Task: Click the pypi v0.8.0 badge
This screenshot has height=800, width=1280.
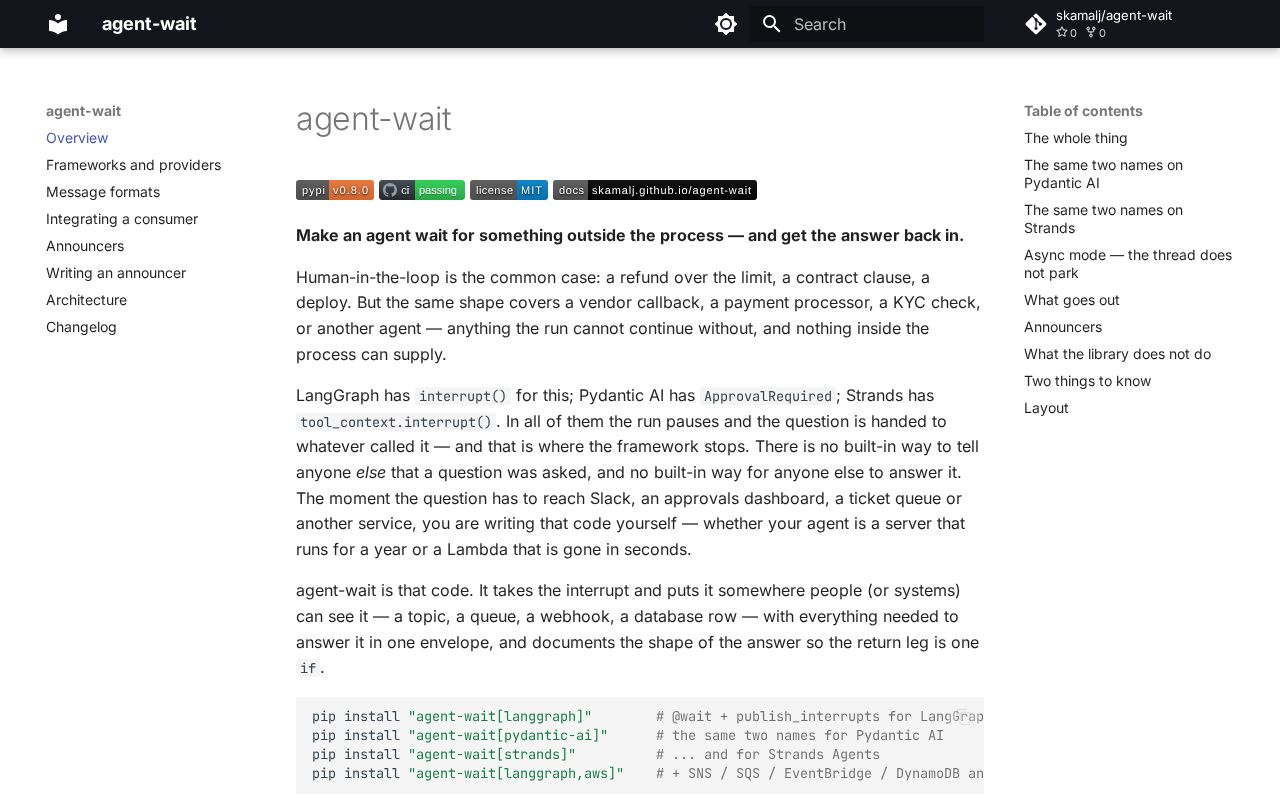Action: tap(335, 190)
